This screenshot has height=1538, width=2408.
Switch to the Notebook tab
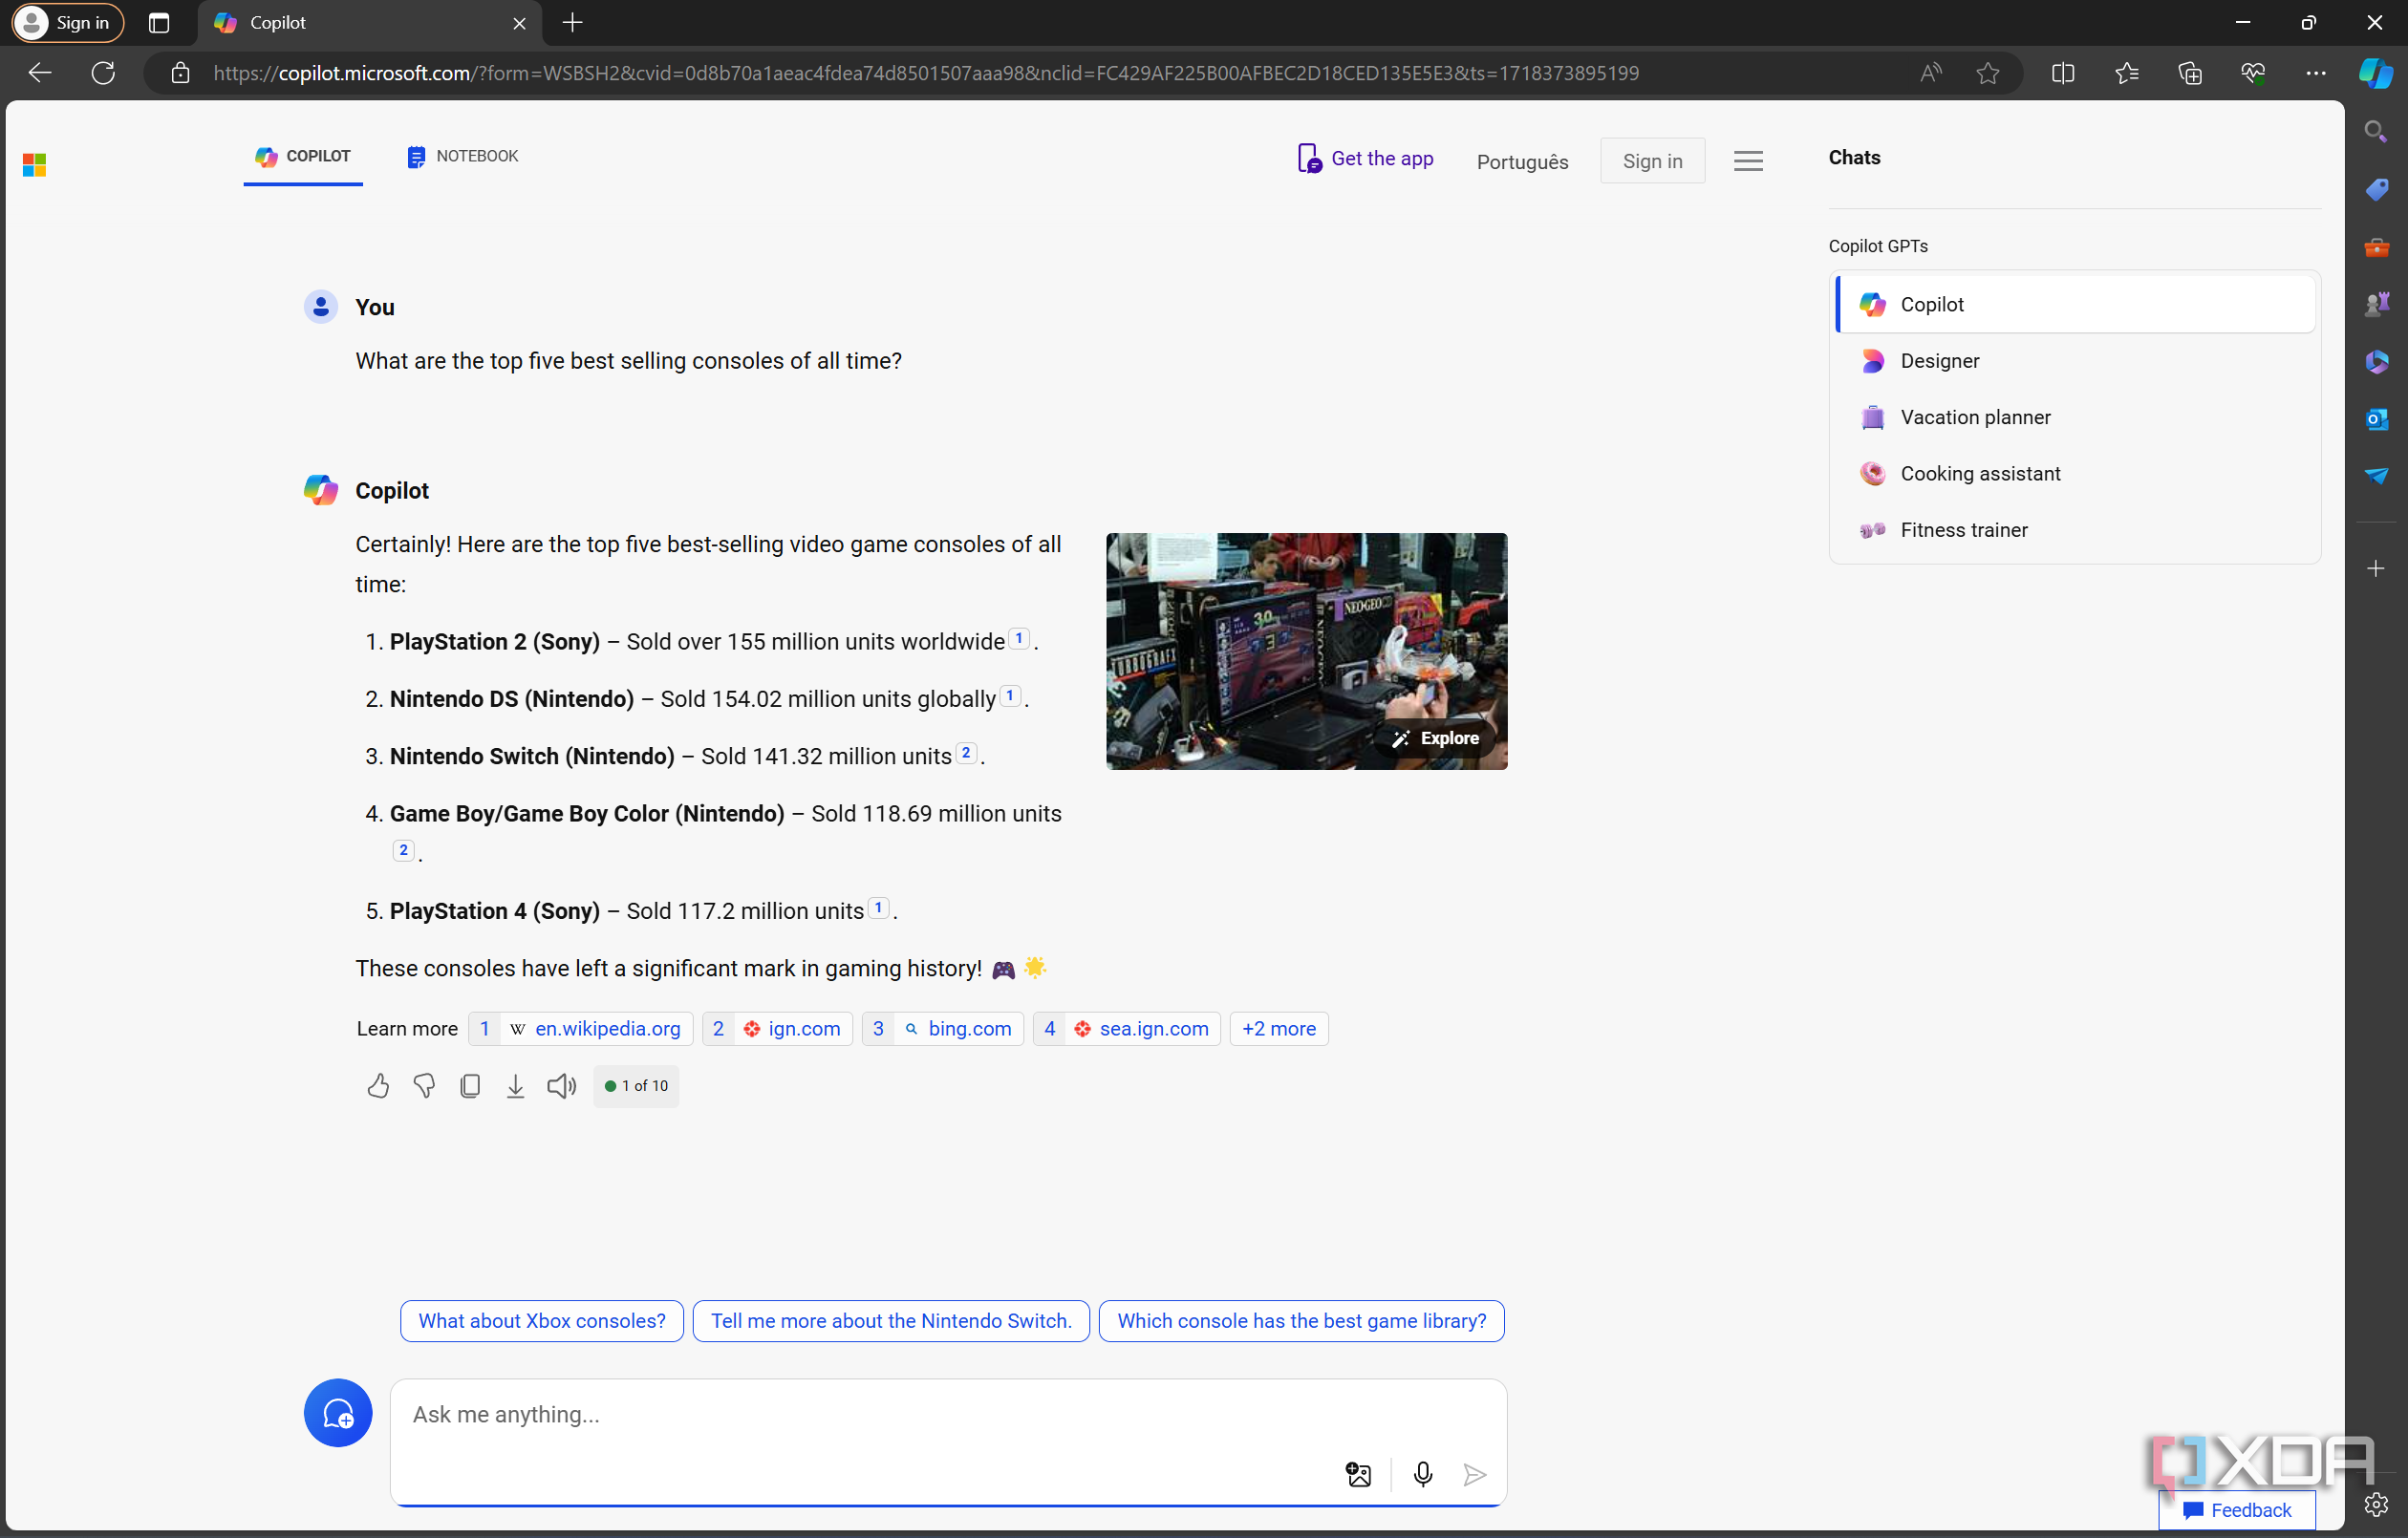(x=463, y=156)
